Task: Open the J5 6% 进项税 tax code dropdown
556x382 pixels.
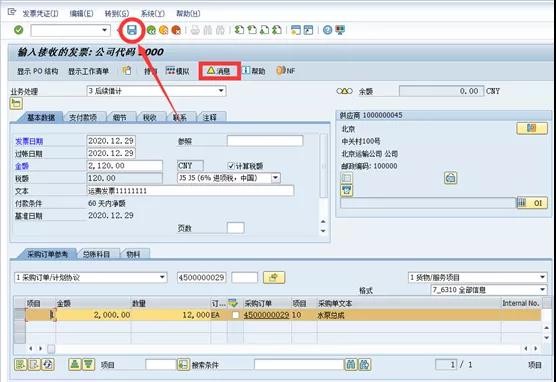Action: (276, 178)
